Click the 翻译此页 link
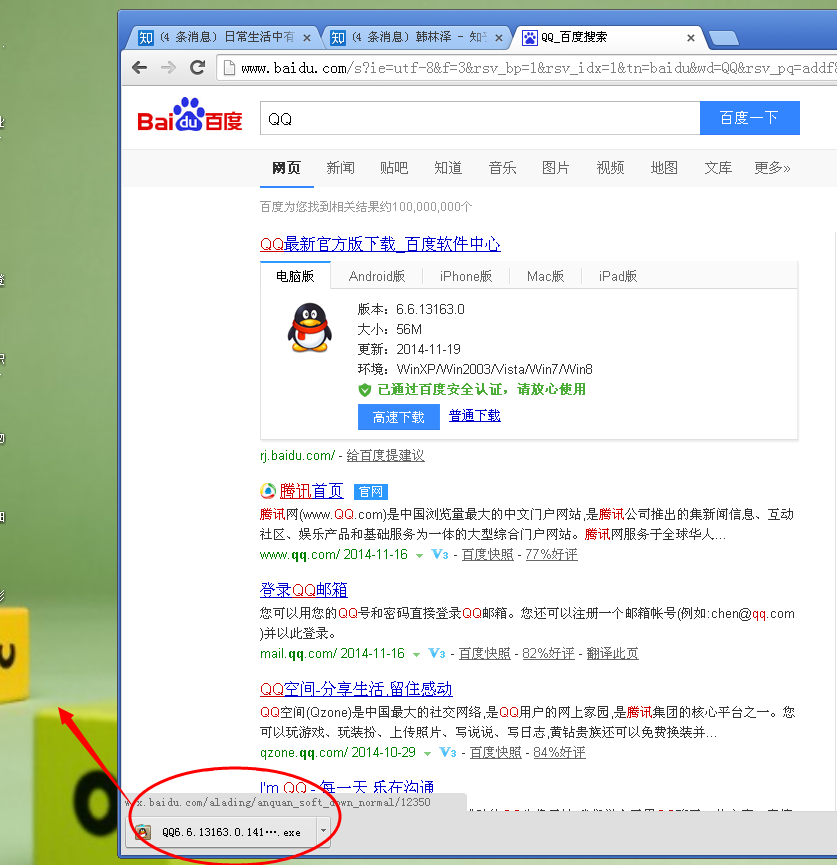 [612, 654]
